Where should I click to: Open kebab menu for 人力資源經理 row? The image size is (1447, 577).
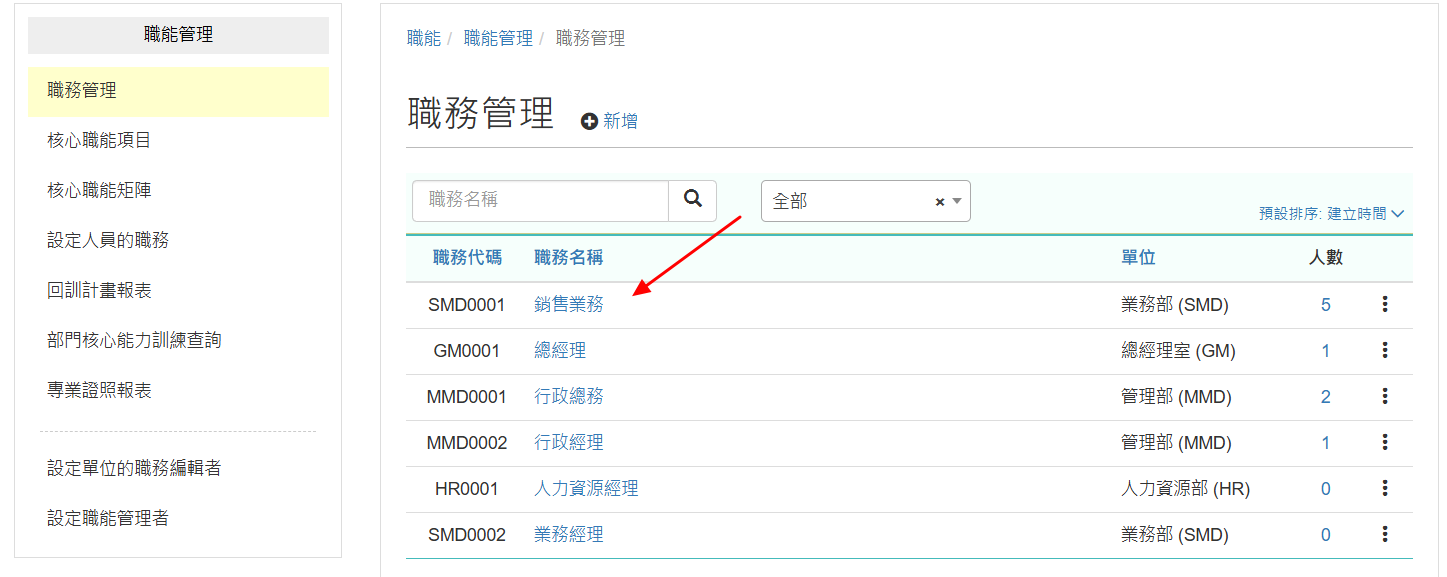pyautogui.click(x=1385, y=488)
